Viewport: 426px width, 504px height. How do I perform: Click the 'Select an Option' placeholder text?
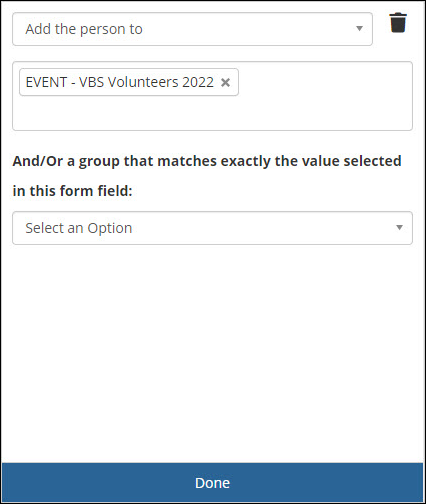click(79, 228)
